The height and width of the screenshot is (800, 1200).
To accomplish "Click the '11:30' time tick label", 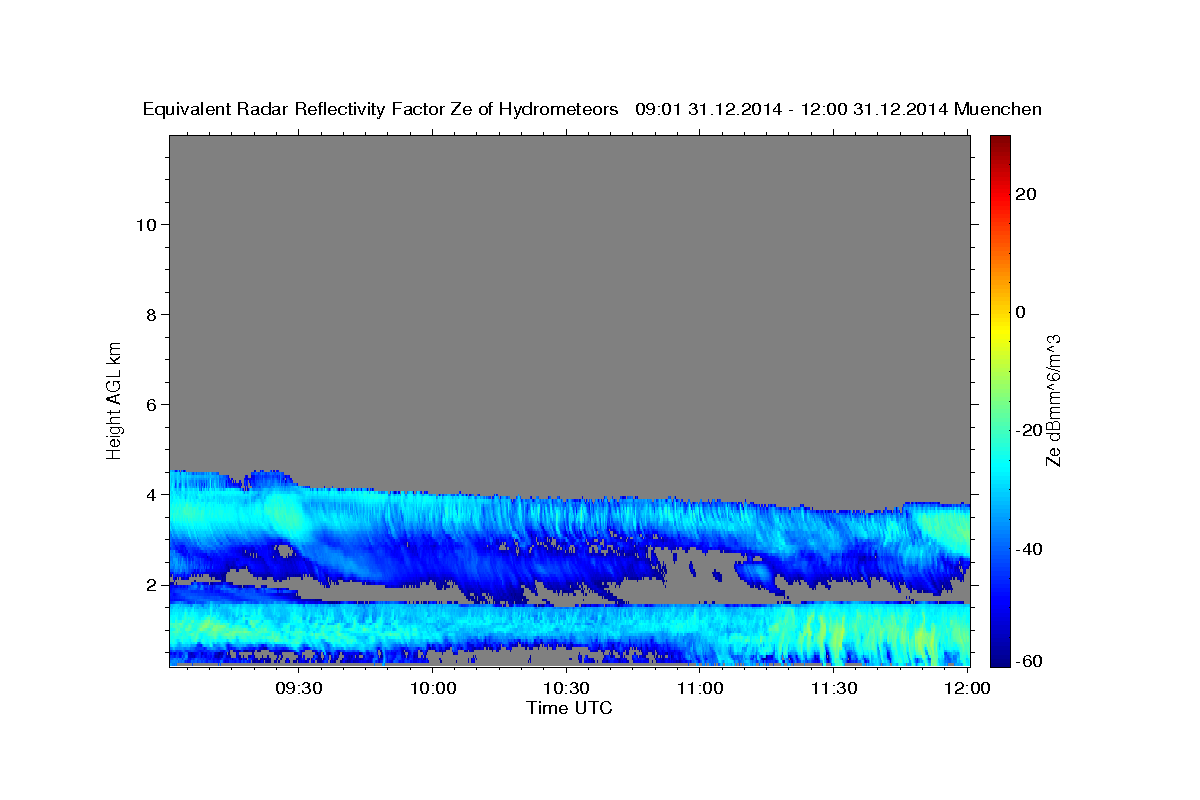I will tap(833, 688).
